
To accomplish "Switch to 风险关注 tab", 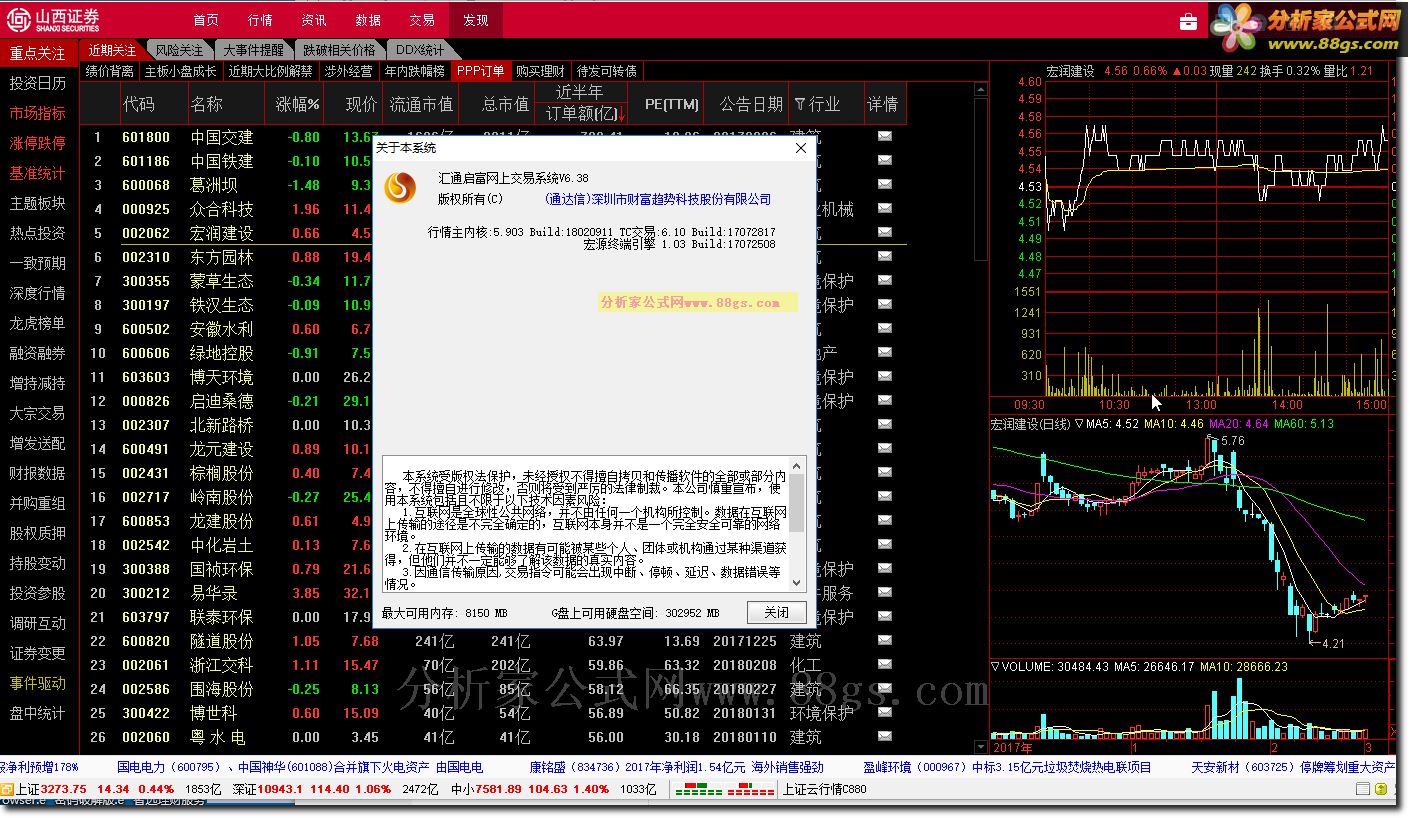I will [x=179, y=50].
